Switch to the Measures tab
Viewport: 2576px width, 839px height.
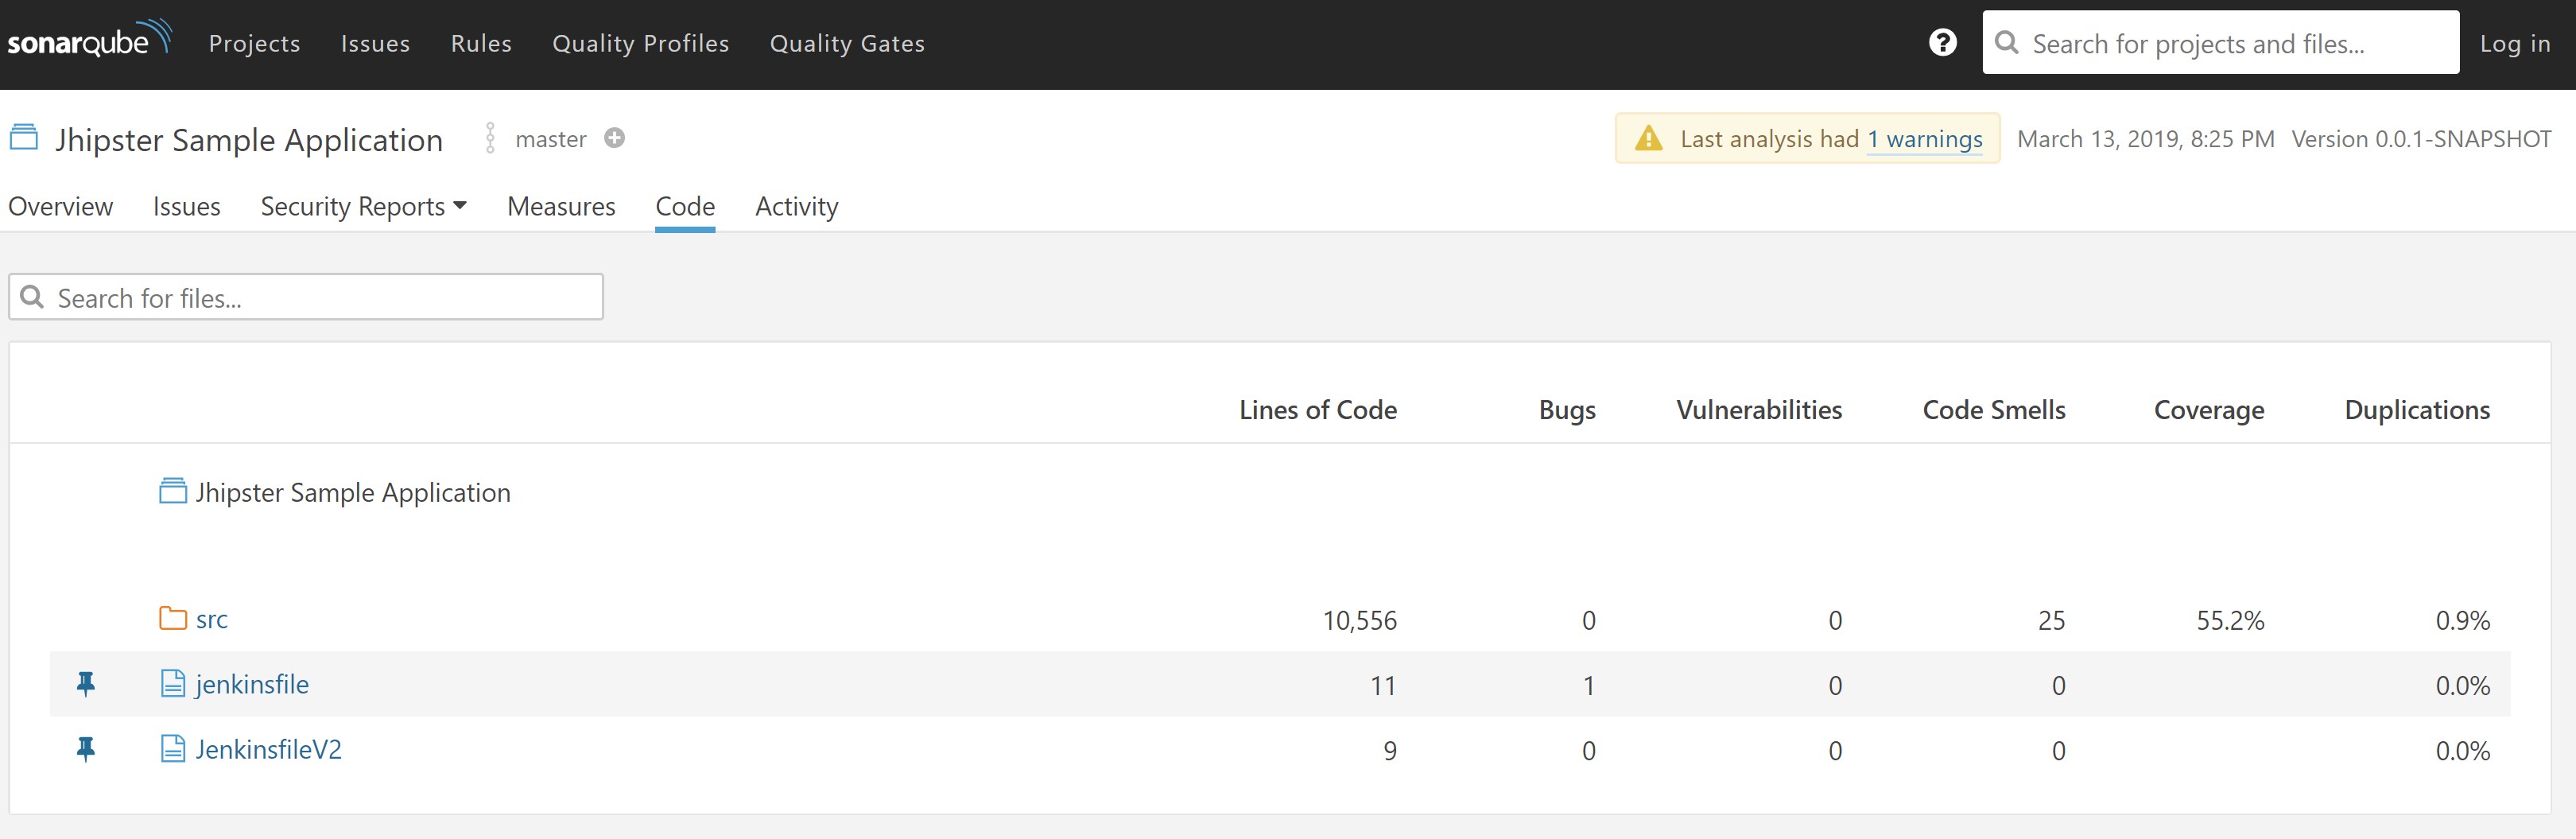561,206
